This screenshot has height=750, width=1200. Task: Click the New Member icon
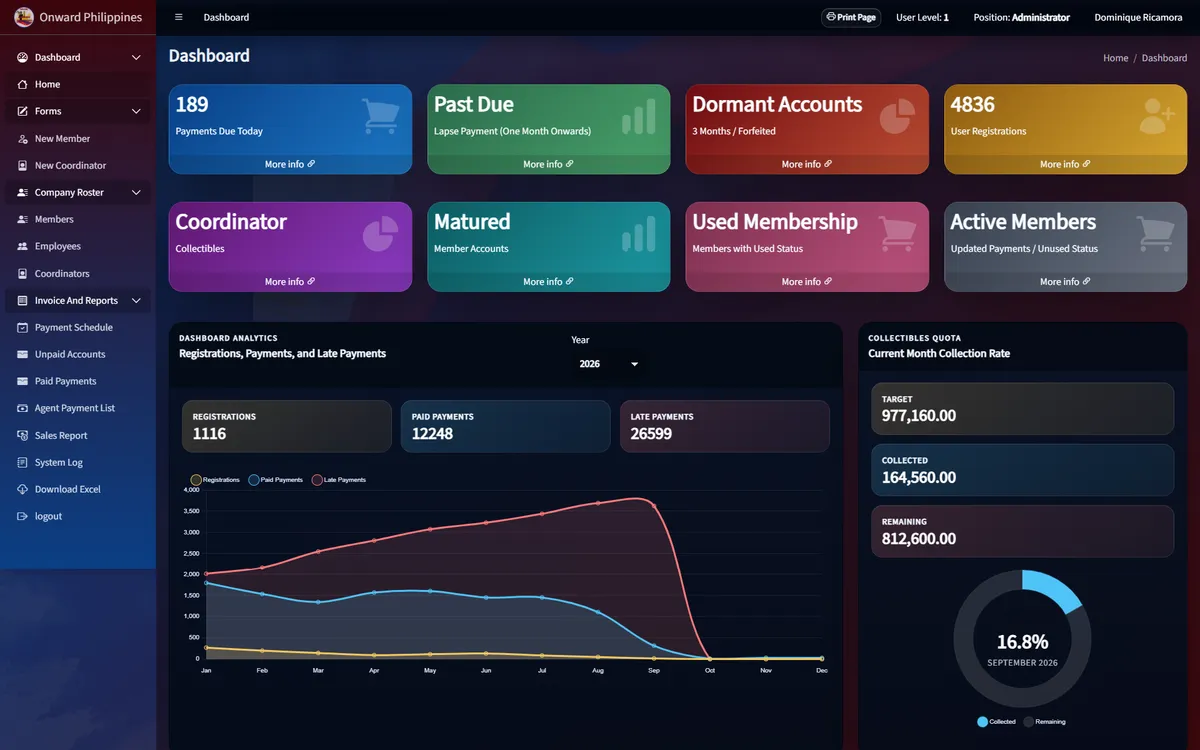tap(22, 138)
